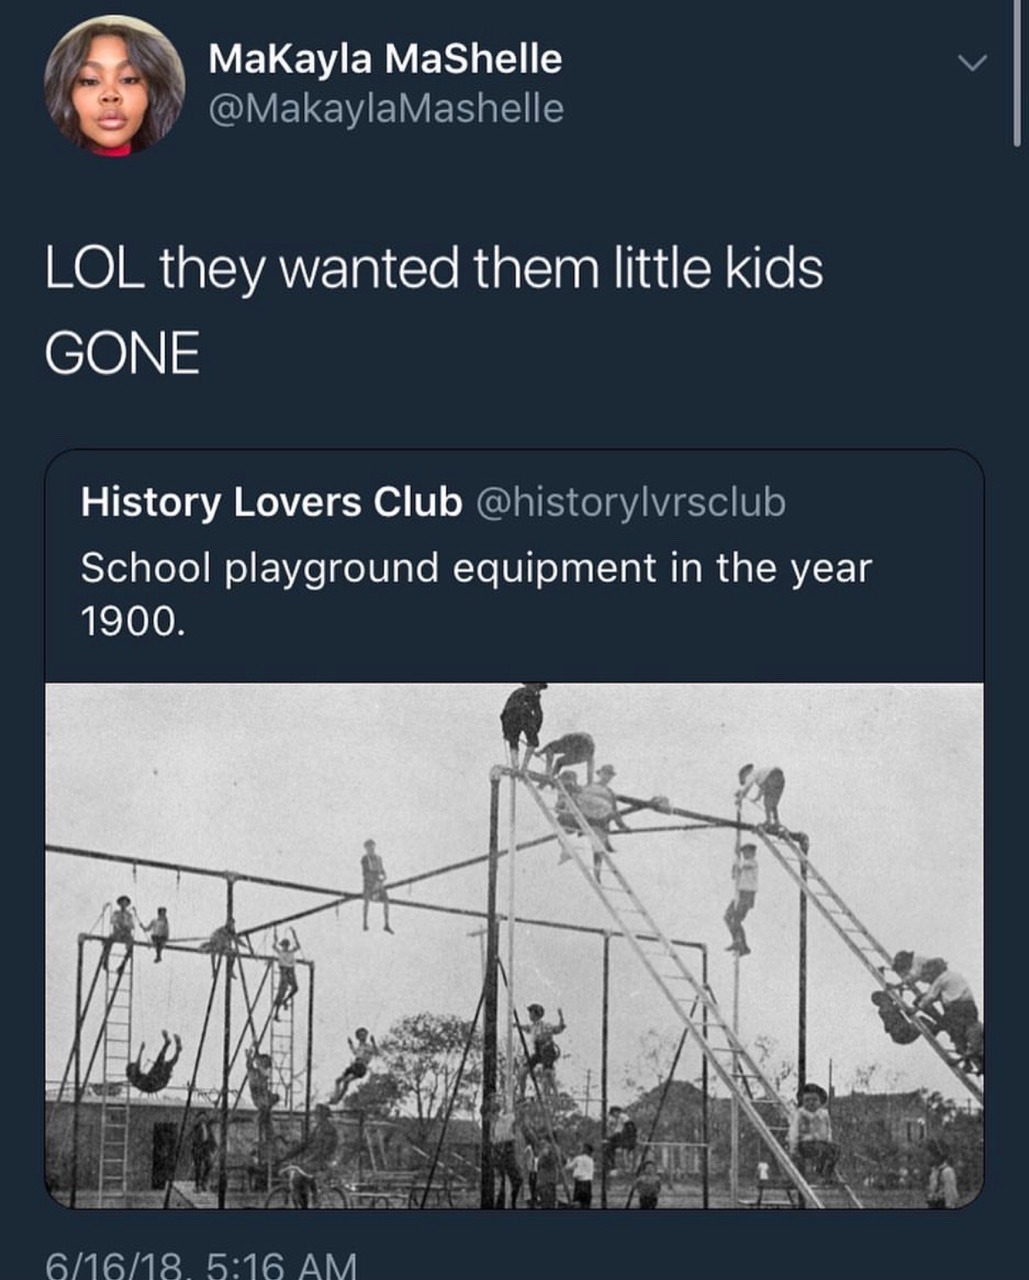Open MaKayla MaShelle's profile picture

point(114,86)
